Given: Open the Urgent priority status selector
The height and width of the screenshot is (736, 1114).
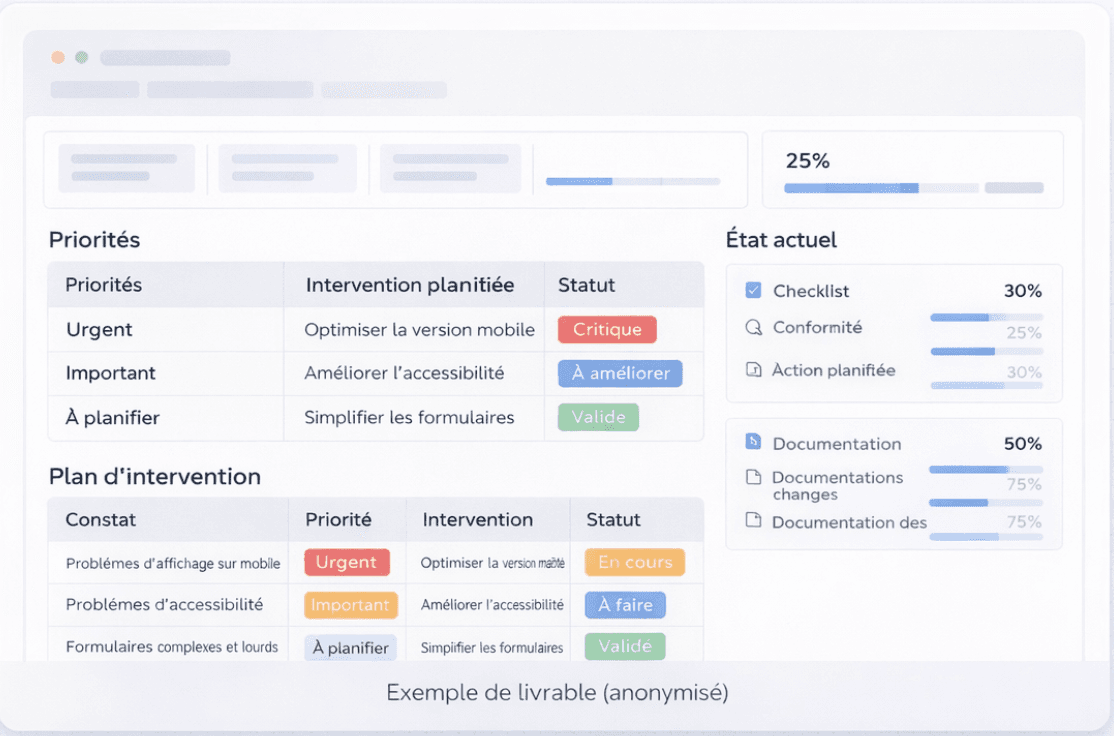Looking at the screenshot, I should point(347,562).
